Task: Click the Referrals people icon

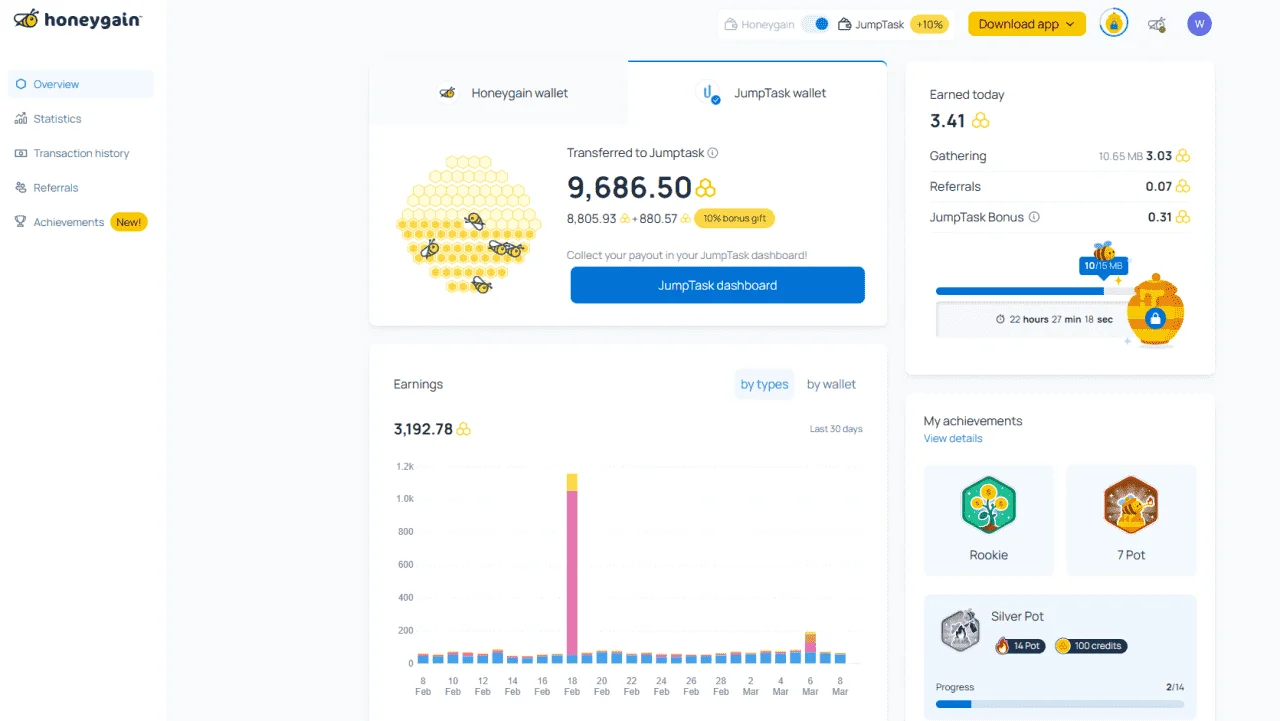Action: coord(21,188)
